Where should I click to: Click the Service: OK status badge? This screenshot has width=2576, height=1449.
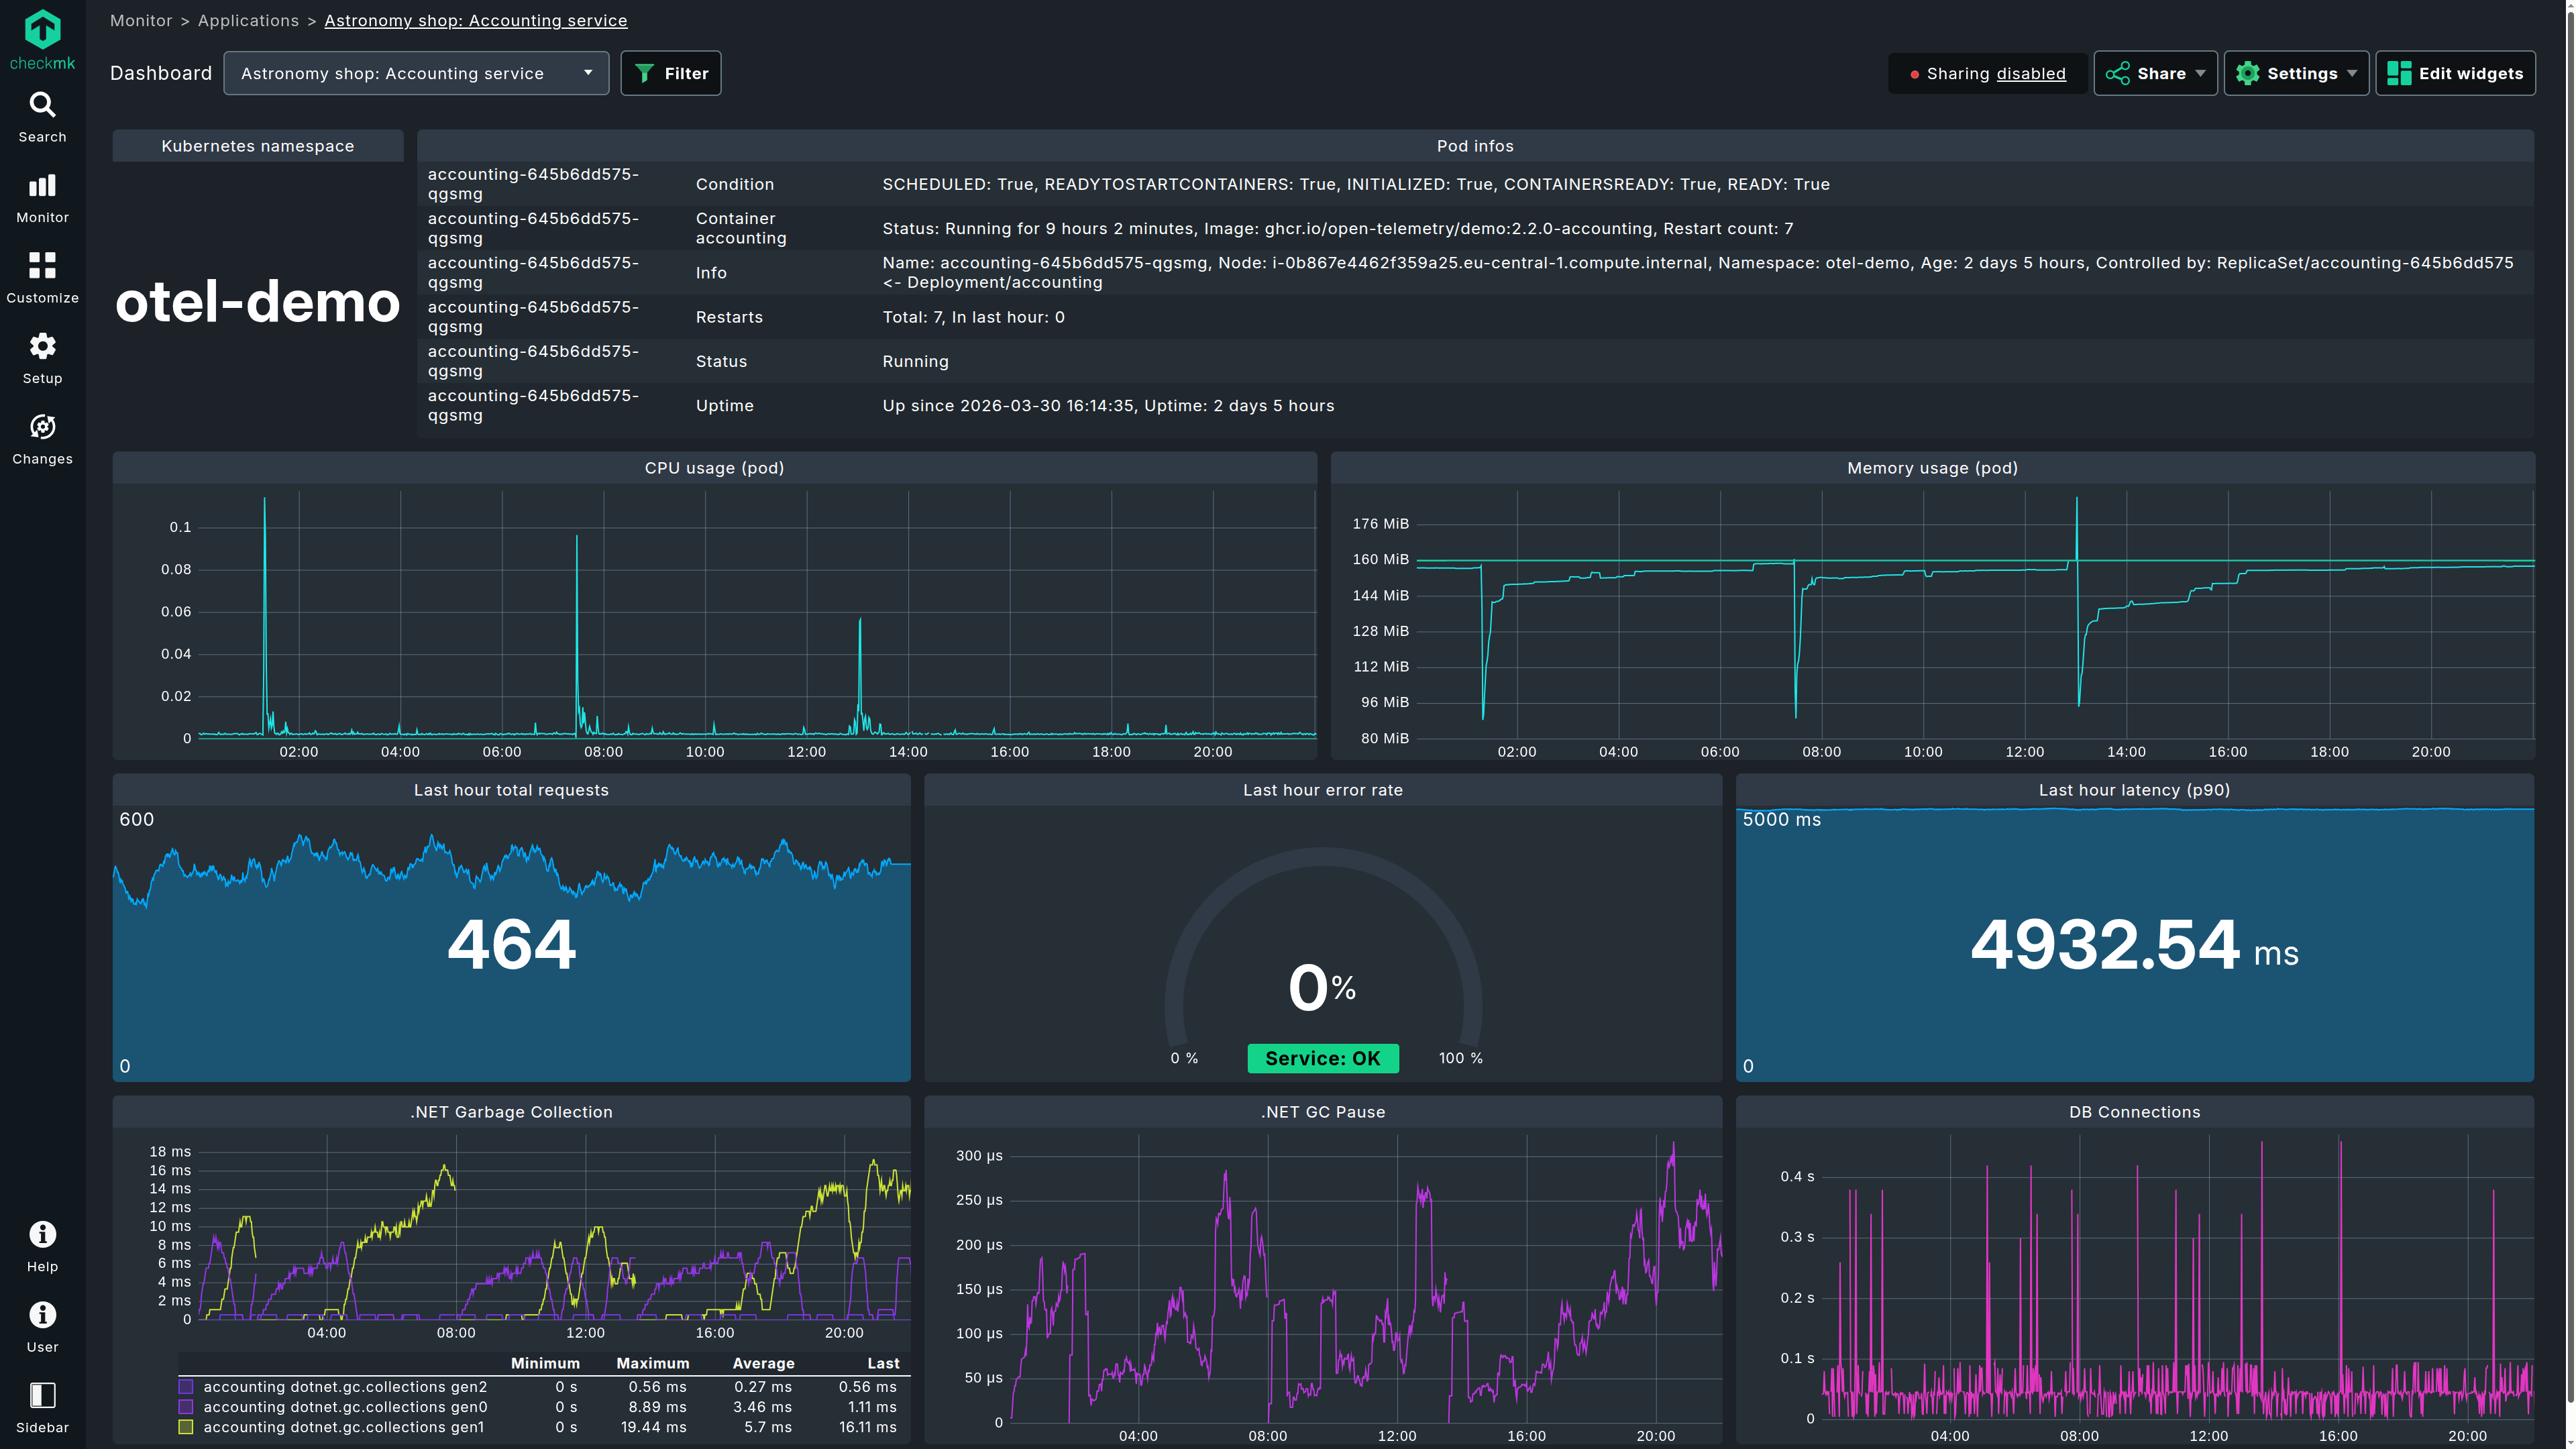(x=1322, y=1058)
